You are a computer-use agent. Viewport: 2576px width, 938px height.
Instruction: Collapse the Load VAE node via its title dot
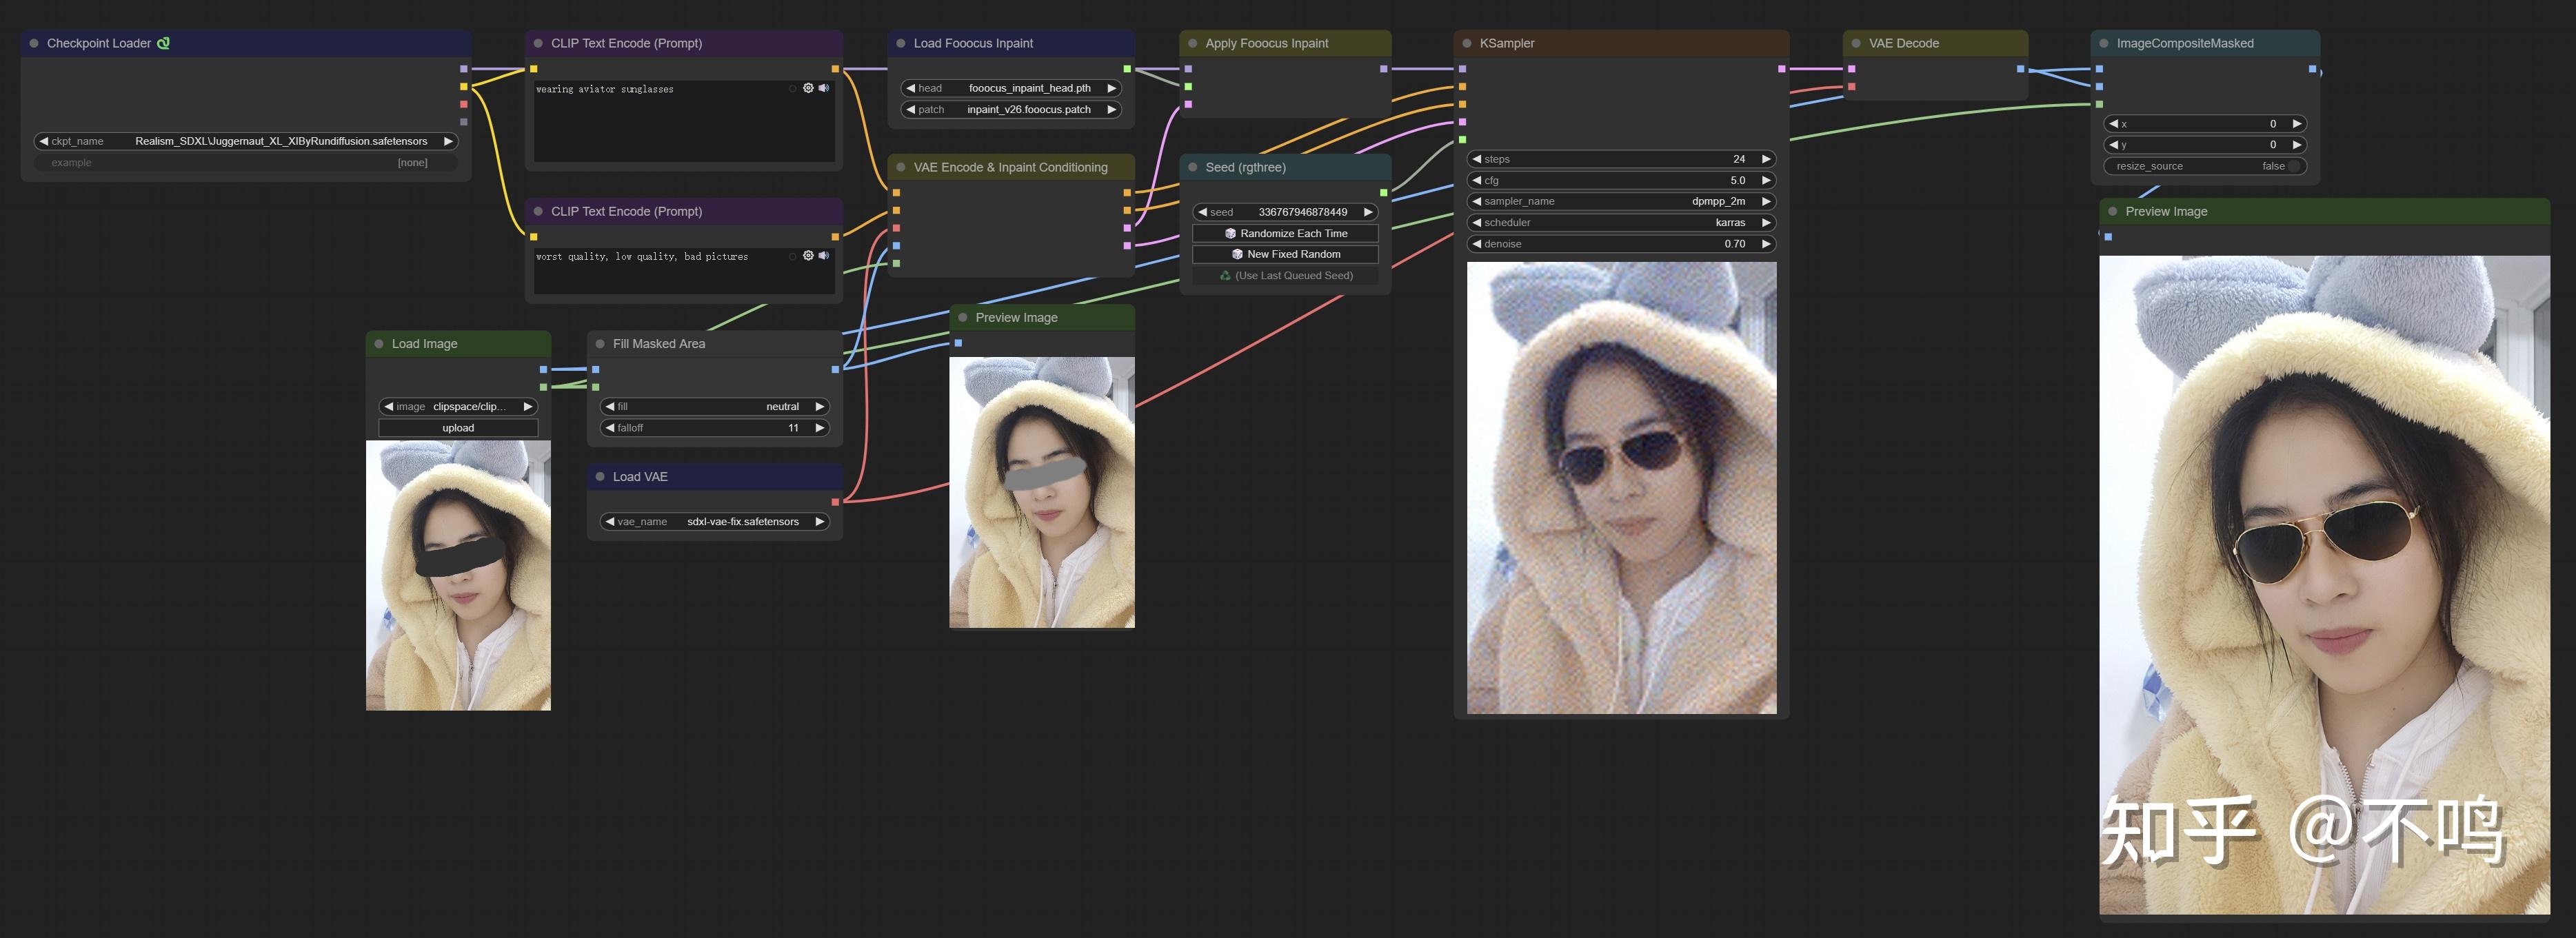600,477
